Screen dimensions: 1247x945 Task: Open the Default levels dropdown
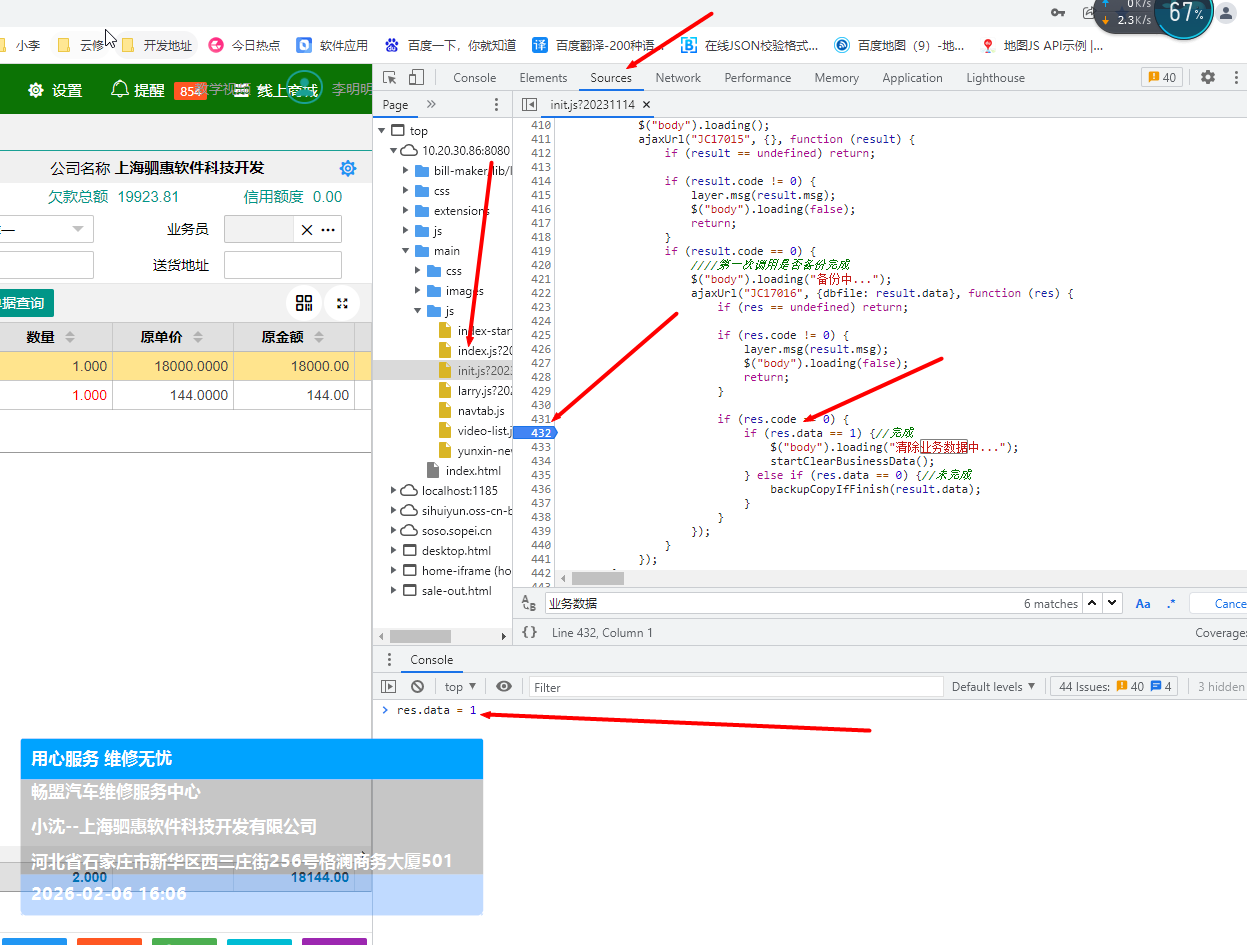coord(993,687)
